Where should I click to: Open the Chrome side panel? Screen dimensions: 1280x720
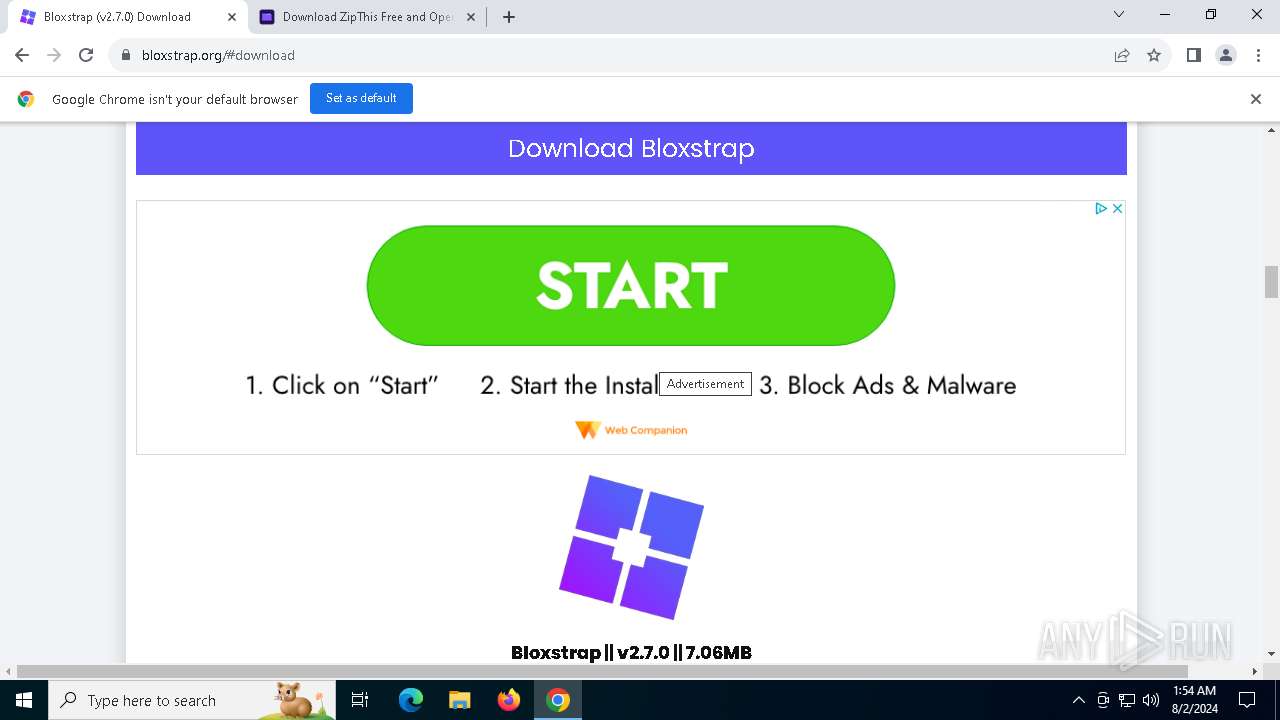[x=1194, y=55]
